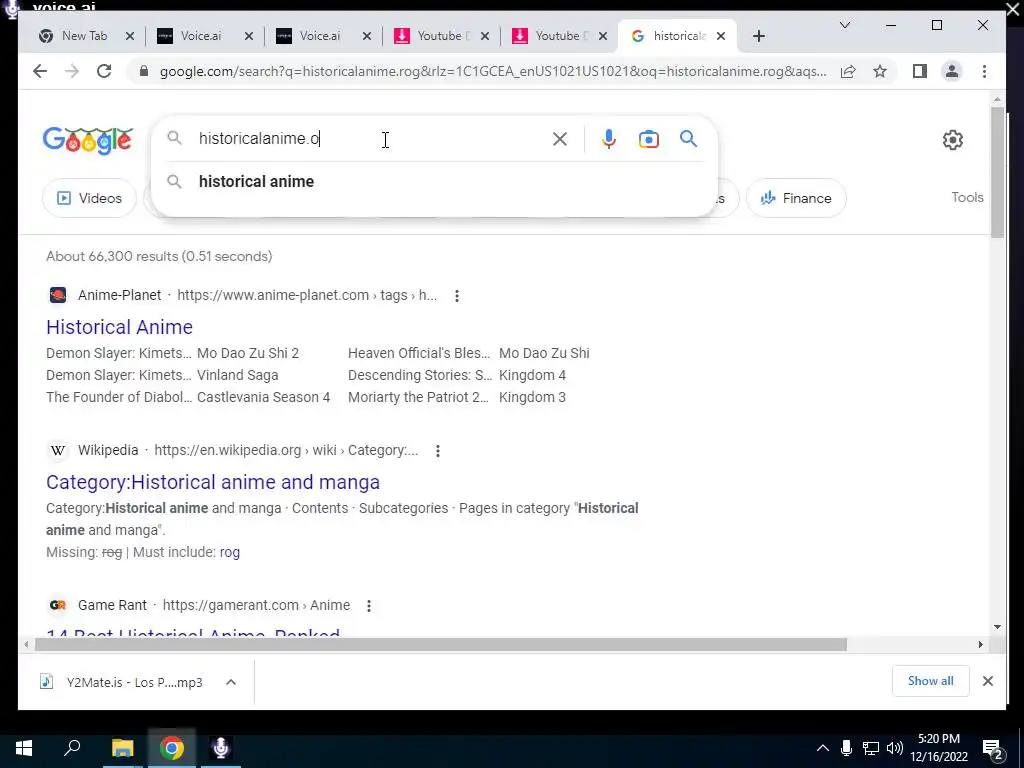Click the vertical scrollbar down arrow

[x=997, y=627]
